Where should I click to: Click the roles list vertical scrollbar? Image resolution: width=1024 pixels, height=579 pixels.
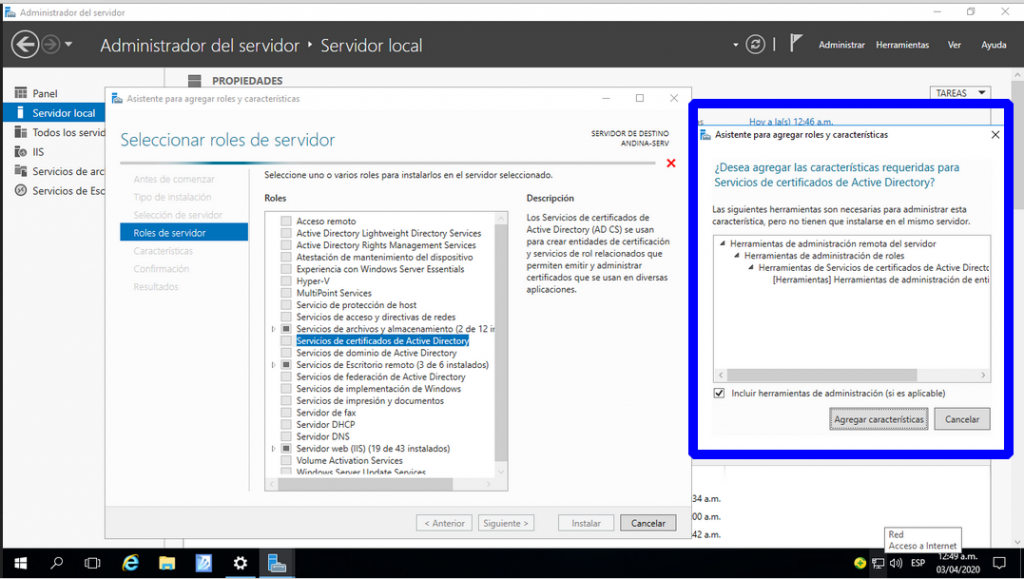point(501,343)
